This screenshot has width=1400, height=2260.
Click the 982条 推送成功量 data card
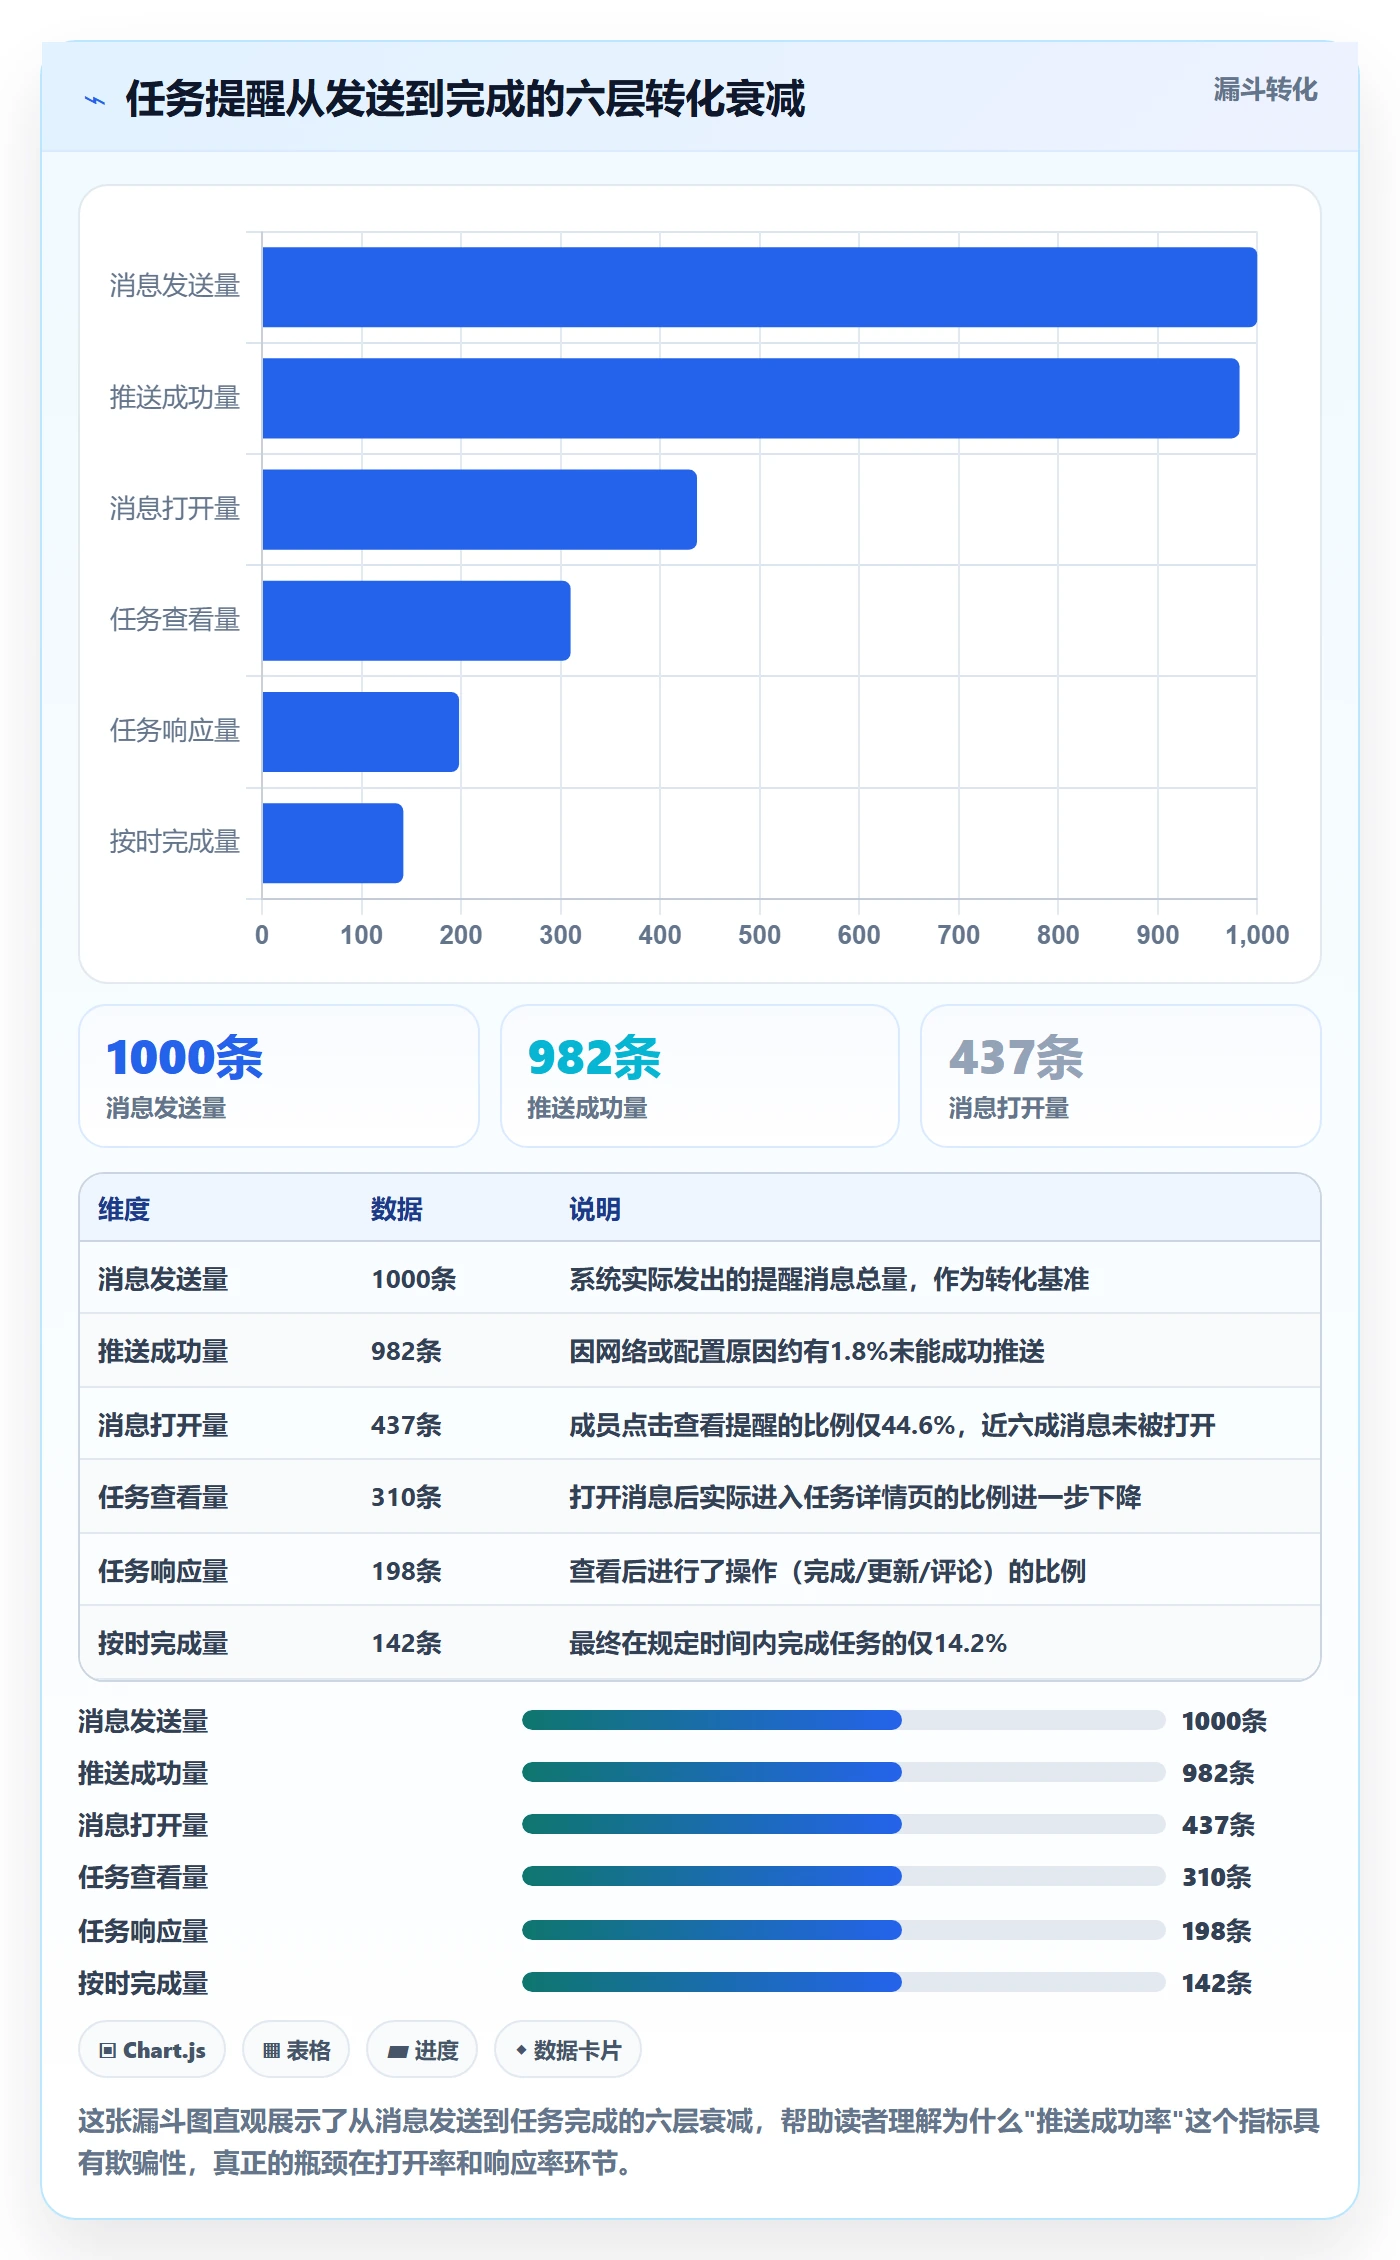pos(700,1076)
